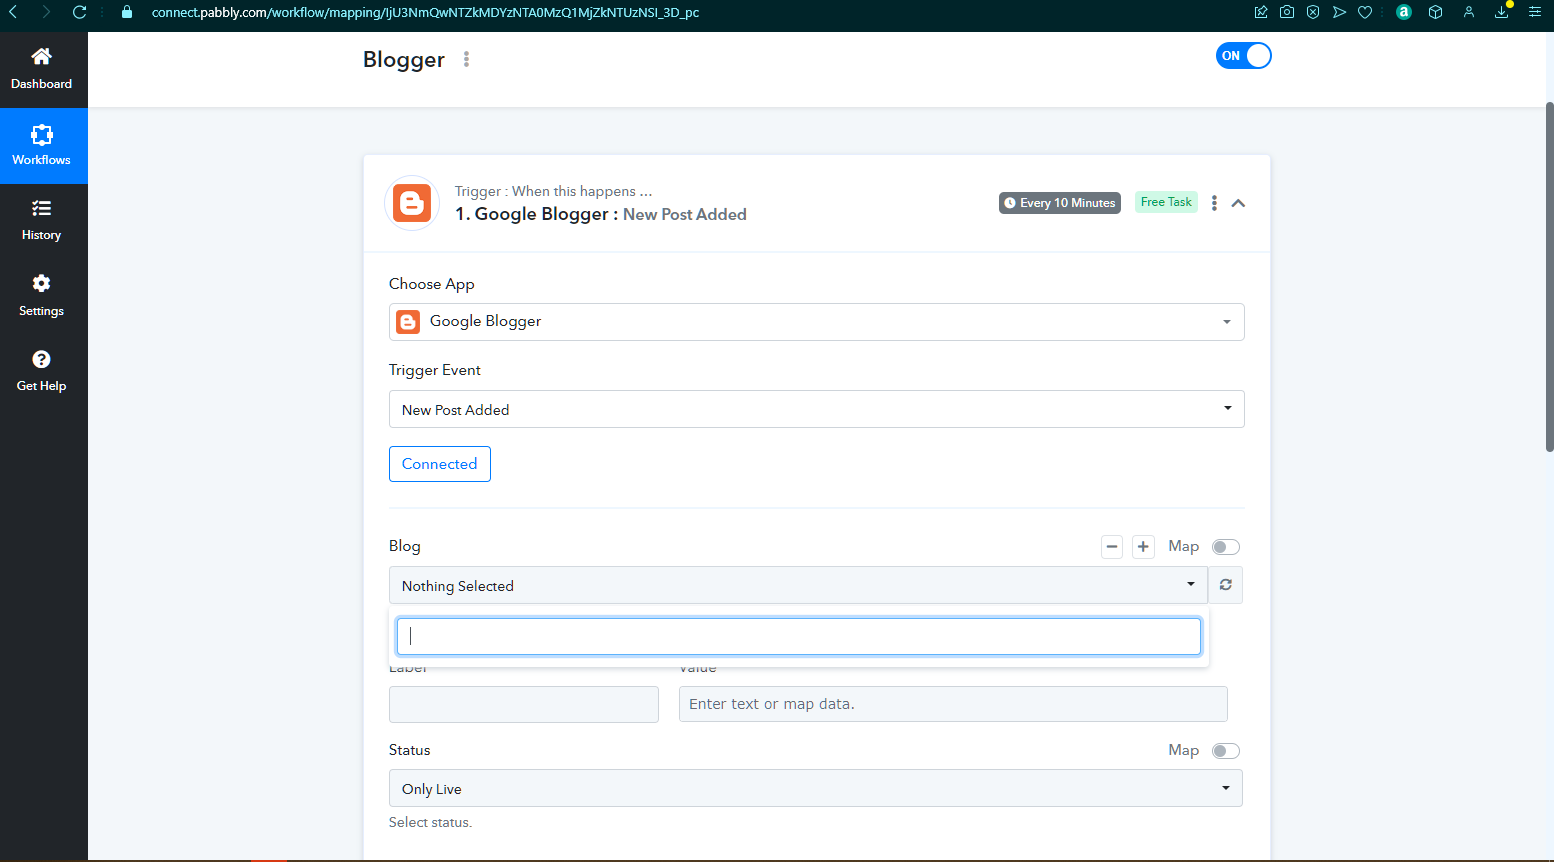Click the 'Enter text or map data' value field

pyautogui.click(x=953, y=704)
